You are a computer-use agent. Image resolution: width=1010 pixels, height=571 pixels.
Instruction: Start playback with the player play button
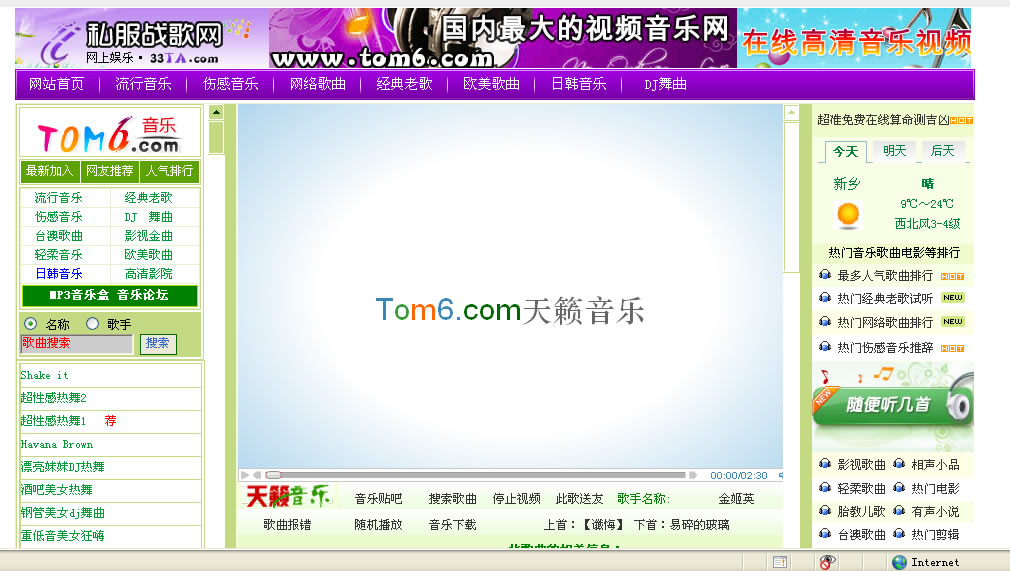[x=245, y=475]
